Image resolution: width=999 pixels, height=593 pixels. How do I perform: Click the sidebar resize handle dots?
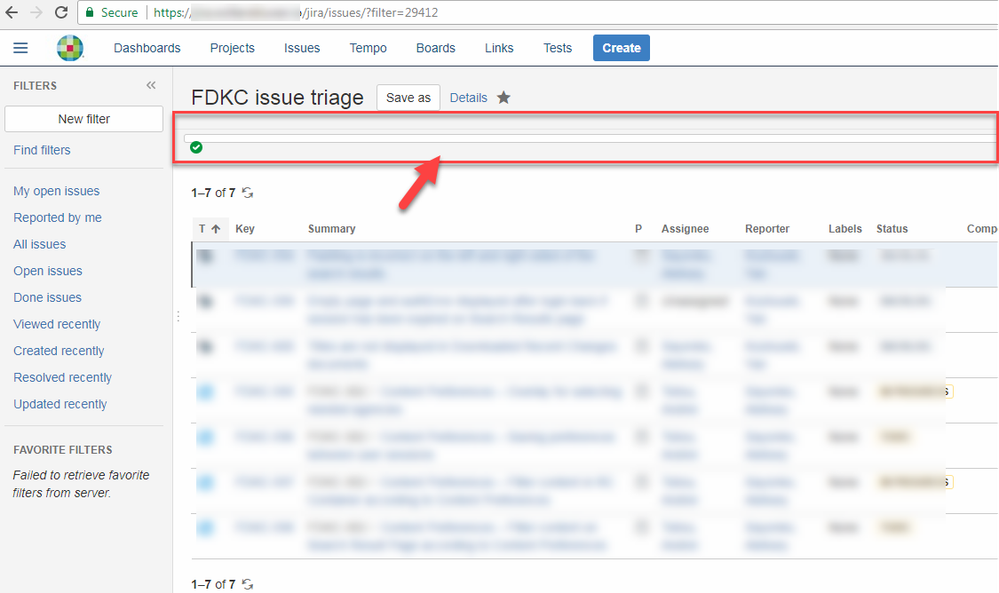pyautogui.click(x=178, y=316)
